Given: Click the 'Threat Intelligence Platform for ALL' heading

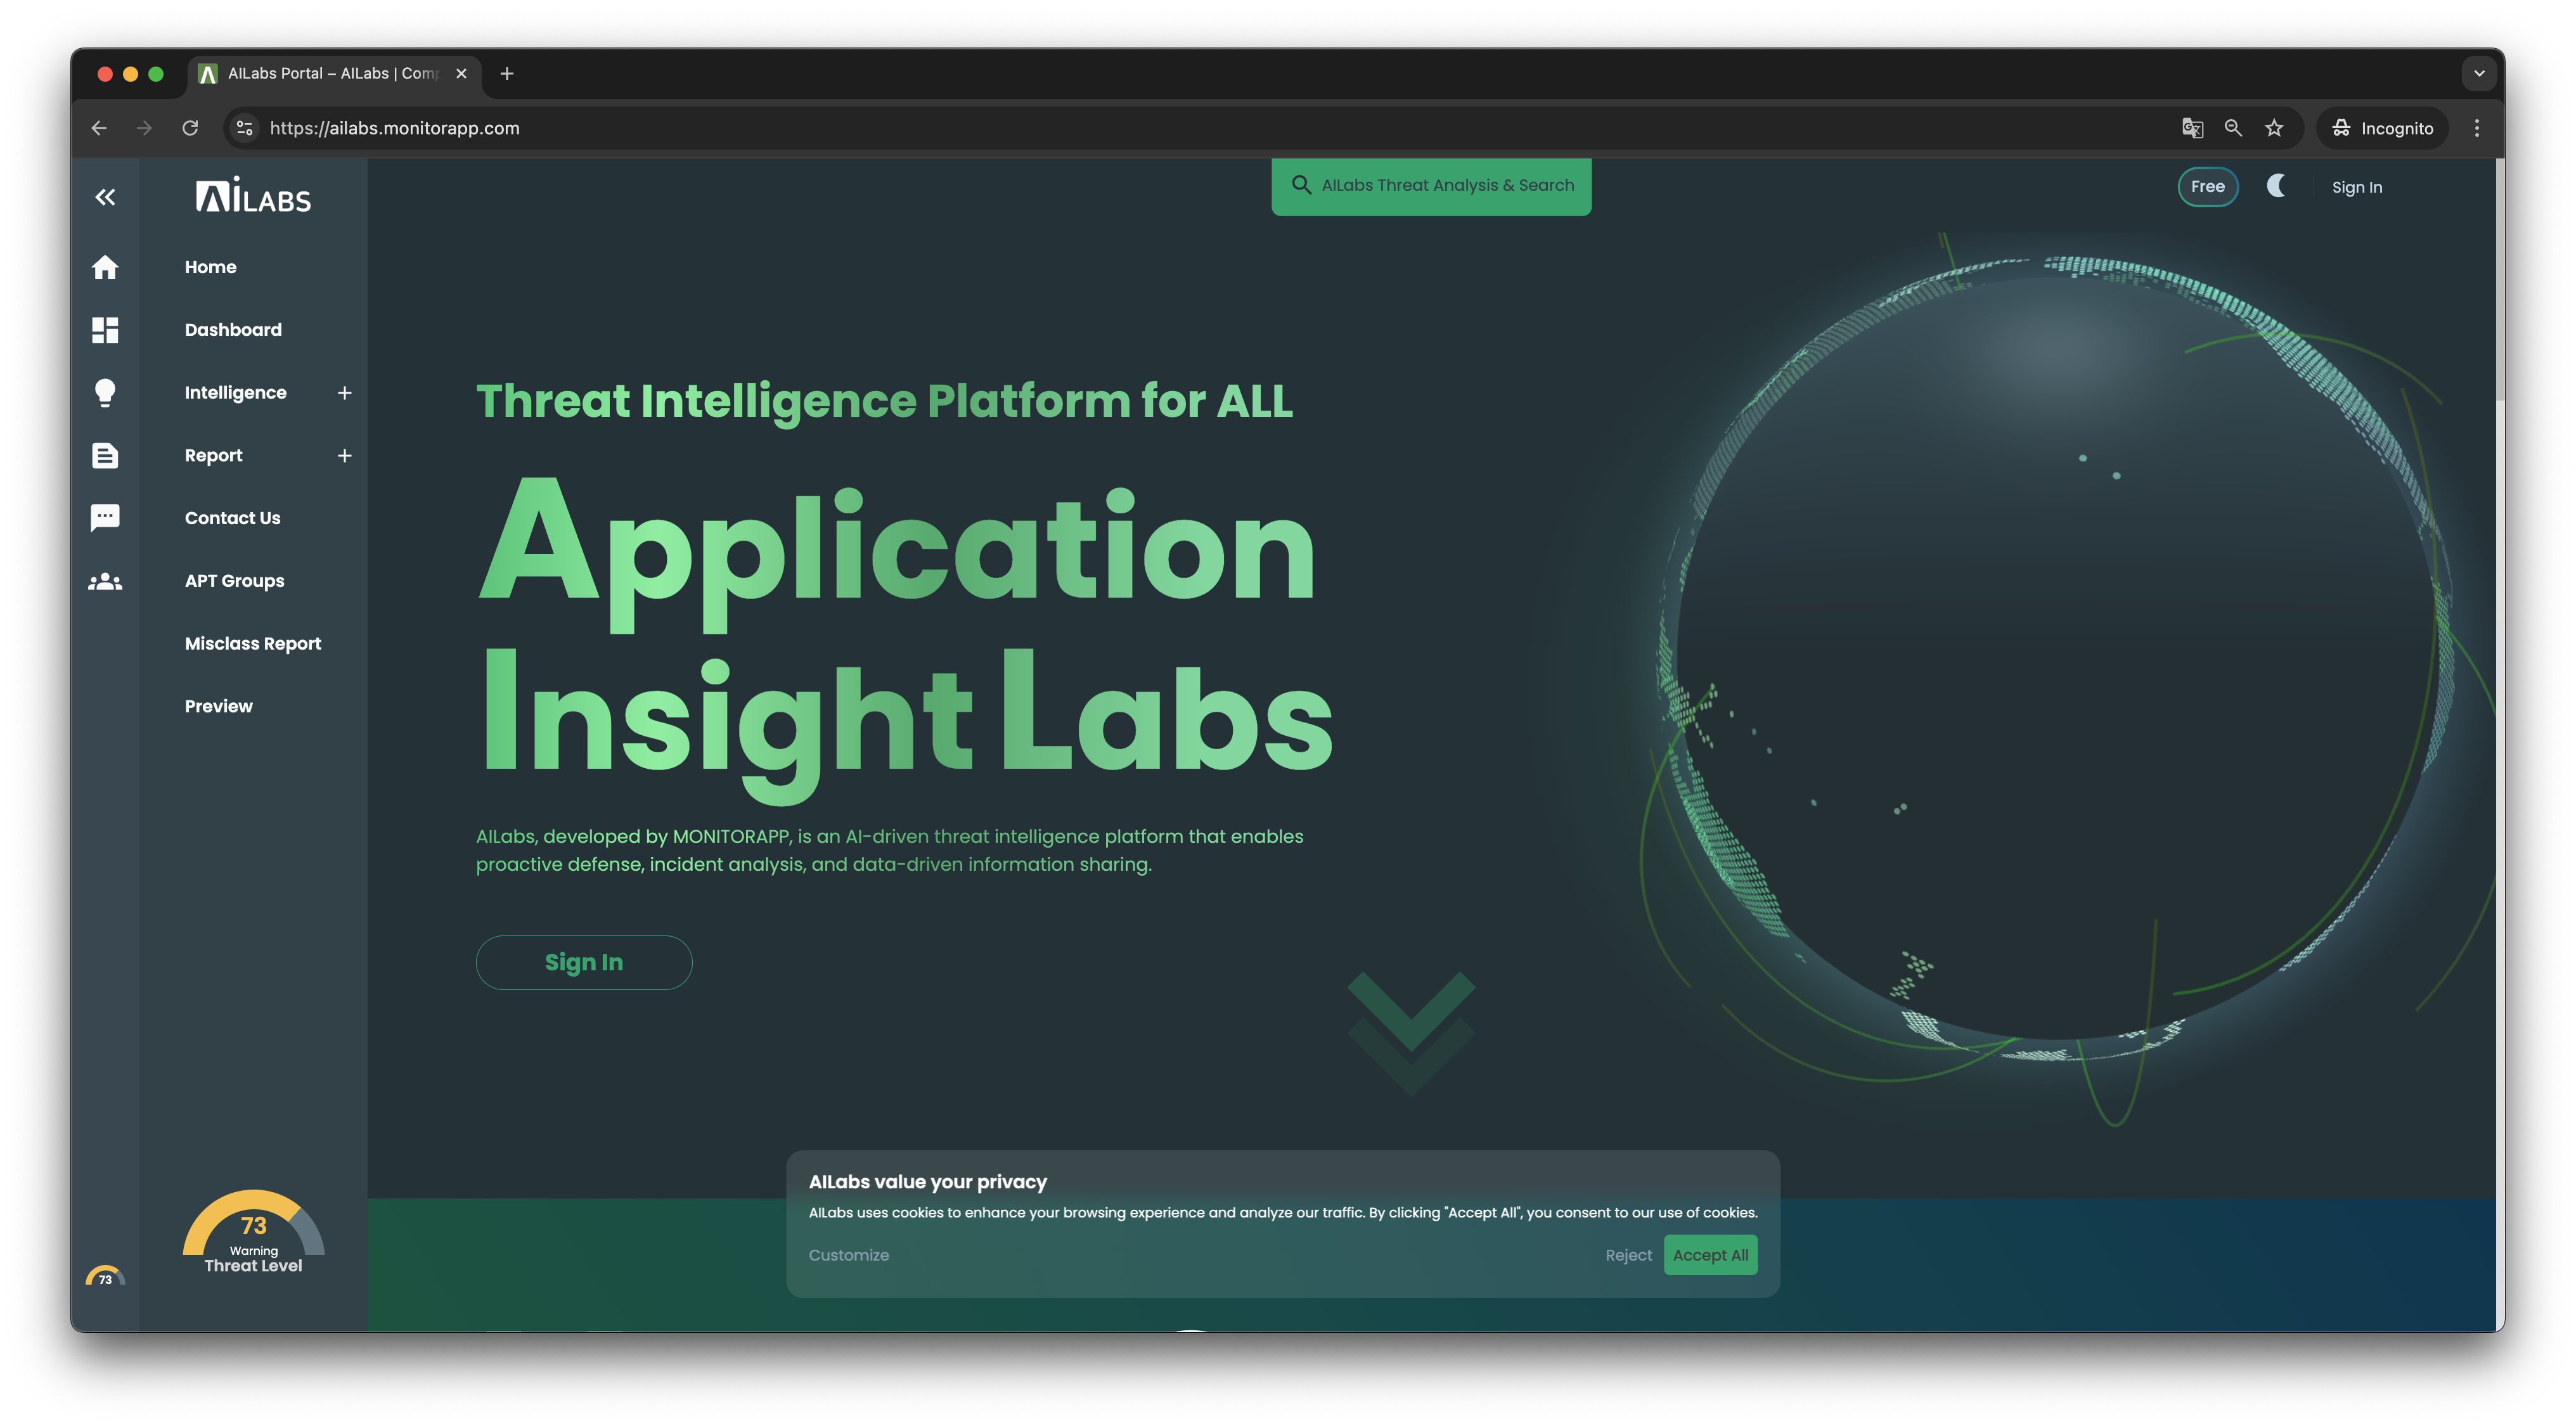Looking at the screenshot, I should tap(884, 401).
